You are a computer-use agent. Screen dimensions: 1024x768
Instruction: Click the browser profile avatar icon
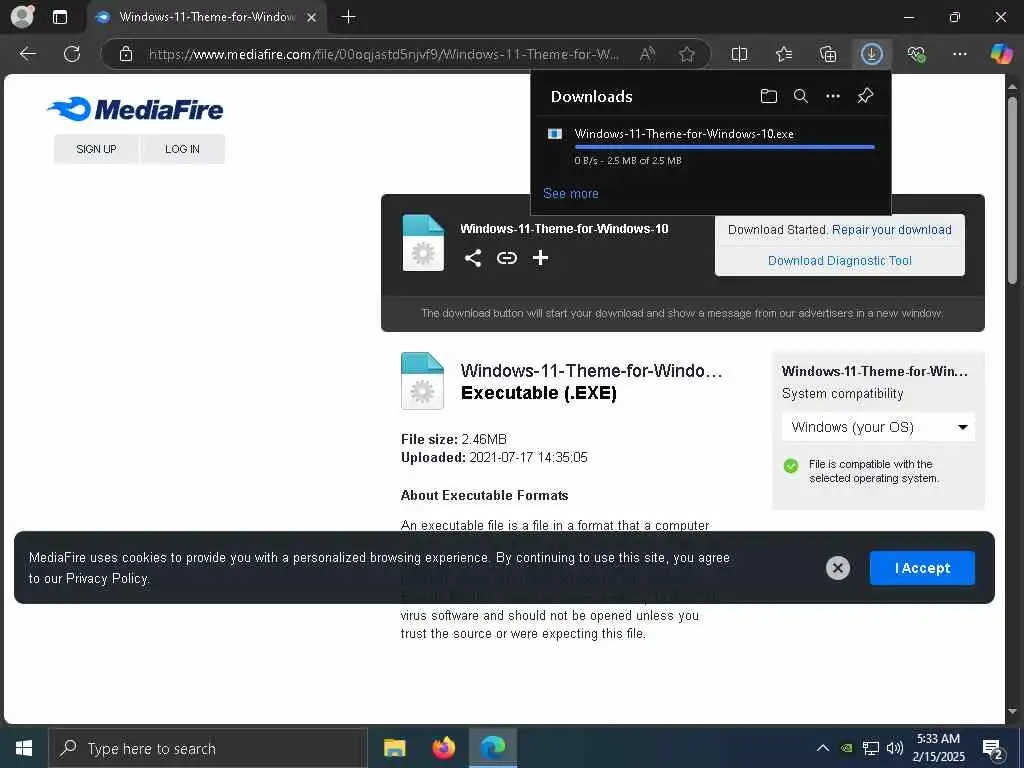22,16
